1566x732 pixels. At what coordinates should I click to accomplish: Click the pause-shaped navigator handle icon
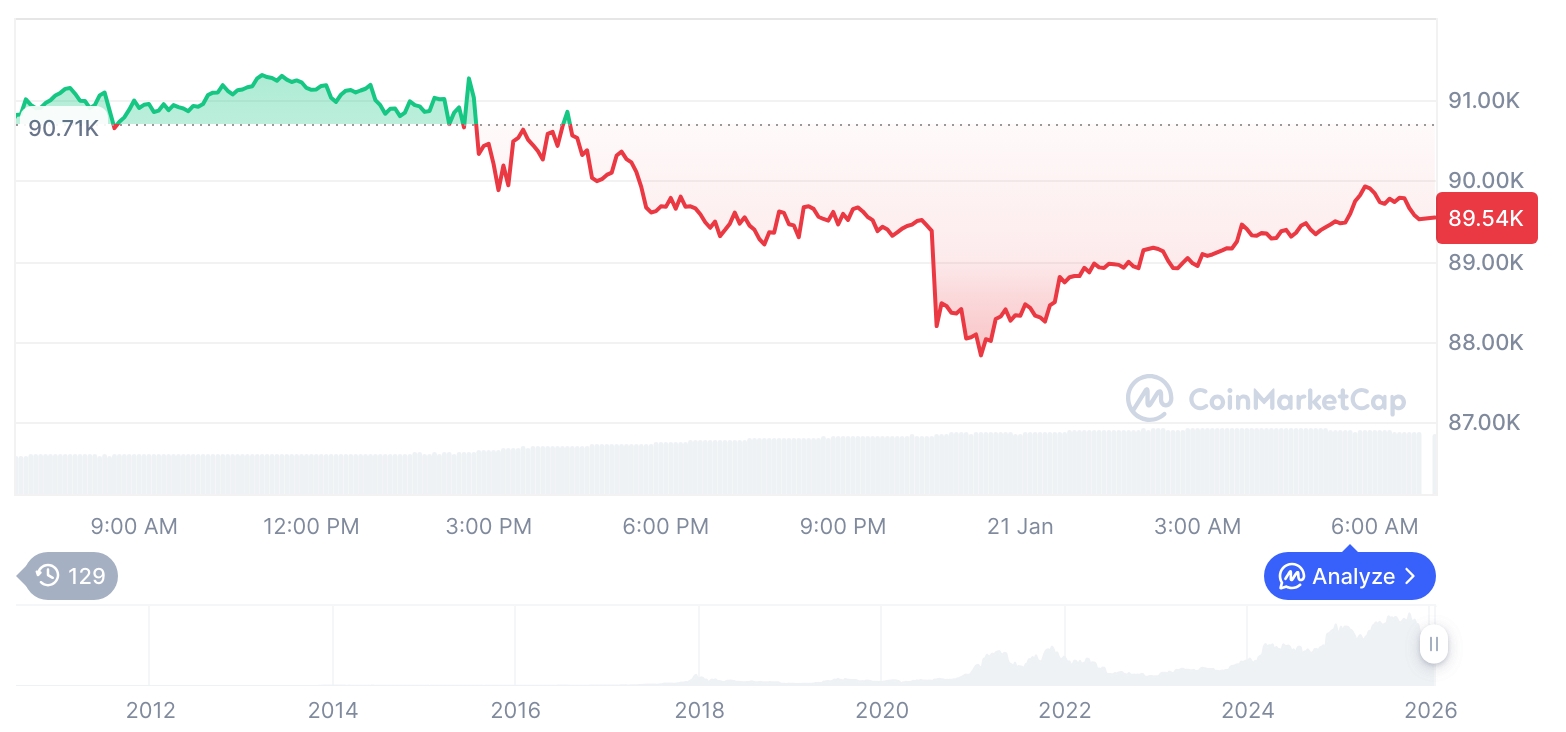coord(1434,644)
